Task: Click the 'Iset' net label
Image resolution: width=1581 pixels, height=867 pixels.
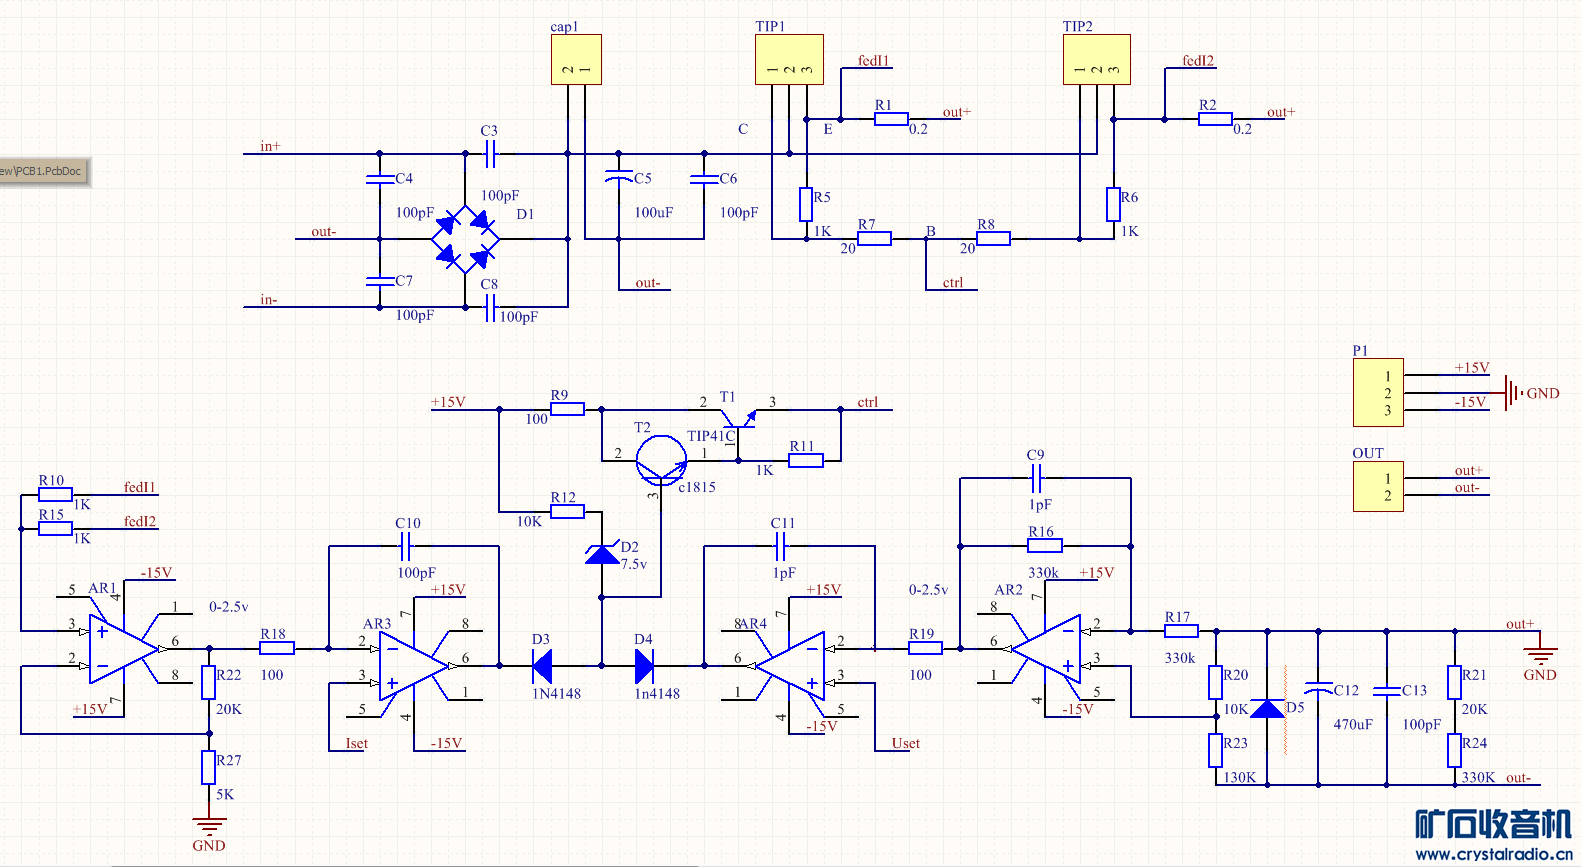Action: (357, 743)
